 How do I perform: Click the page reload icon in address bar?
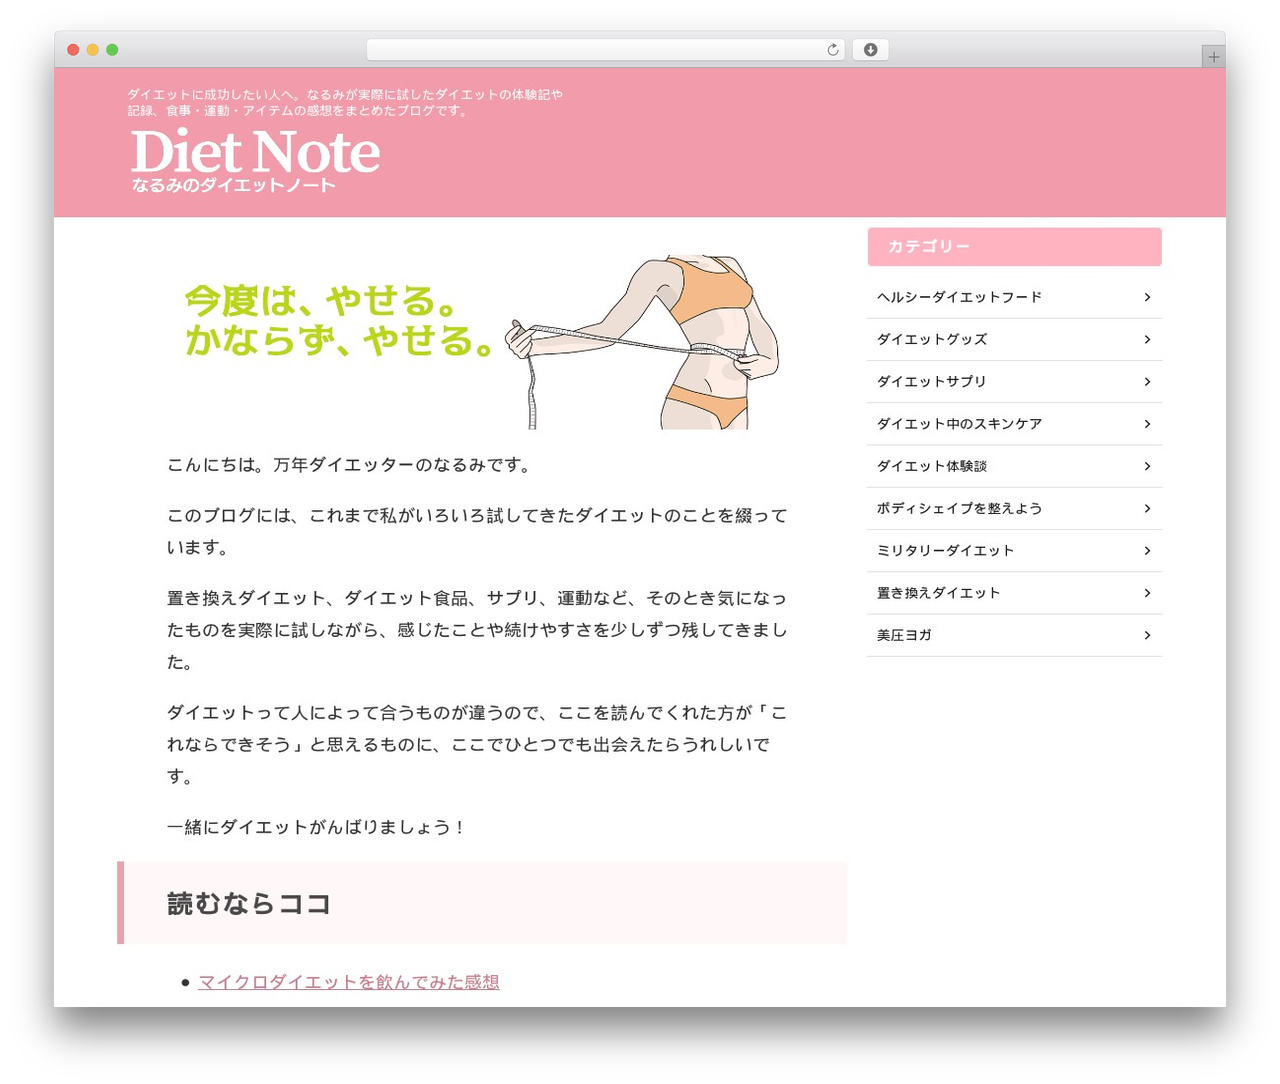(832, 50)
